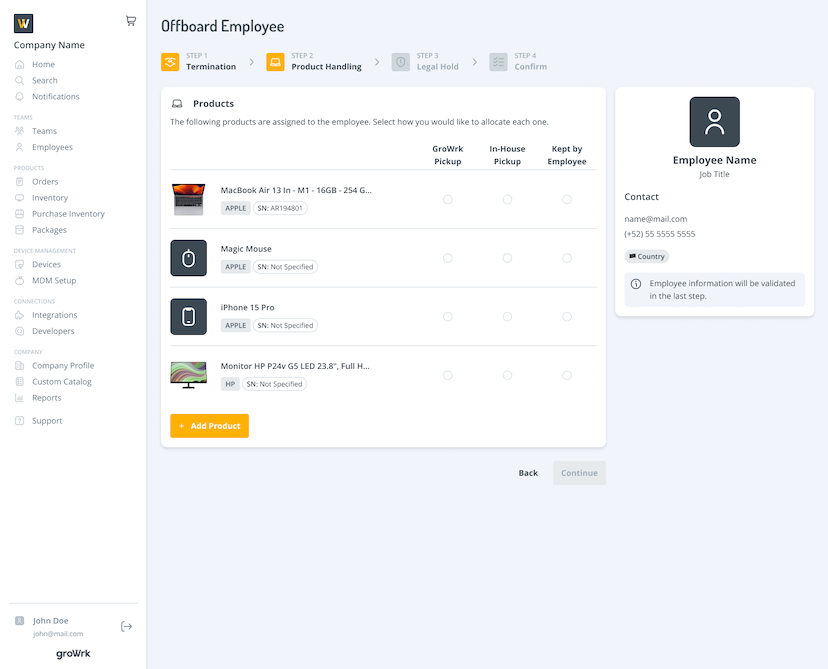Image resolution: width=828 pixels, height=669 pixels.
Task: Click the Notifications bell icon
Action: [19, 97]
